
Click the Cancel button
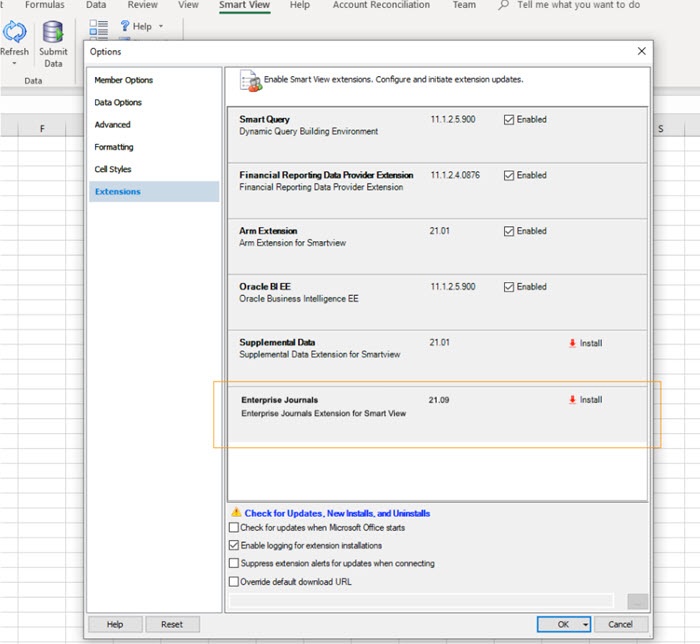tap(621, 624)
